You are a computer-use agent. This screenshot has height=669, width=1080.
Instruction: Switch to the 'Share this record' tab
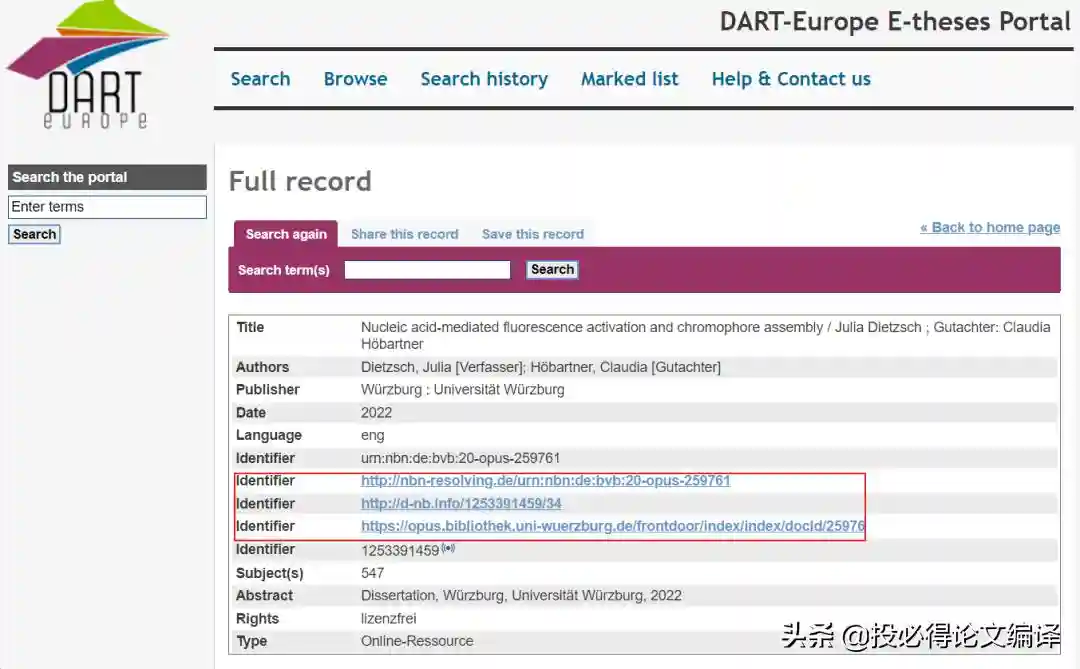coord(404,234)
